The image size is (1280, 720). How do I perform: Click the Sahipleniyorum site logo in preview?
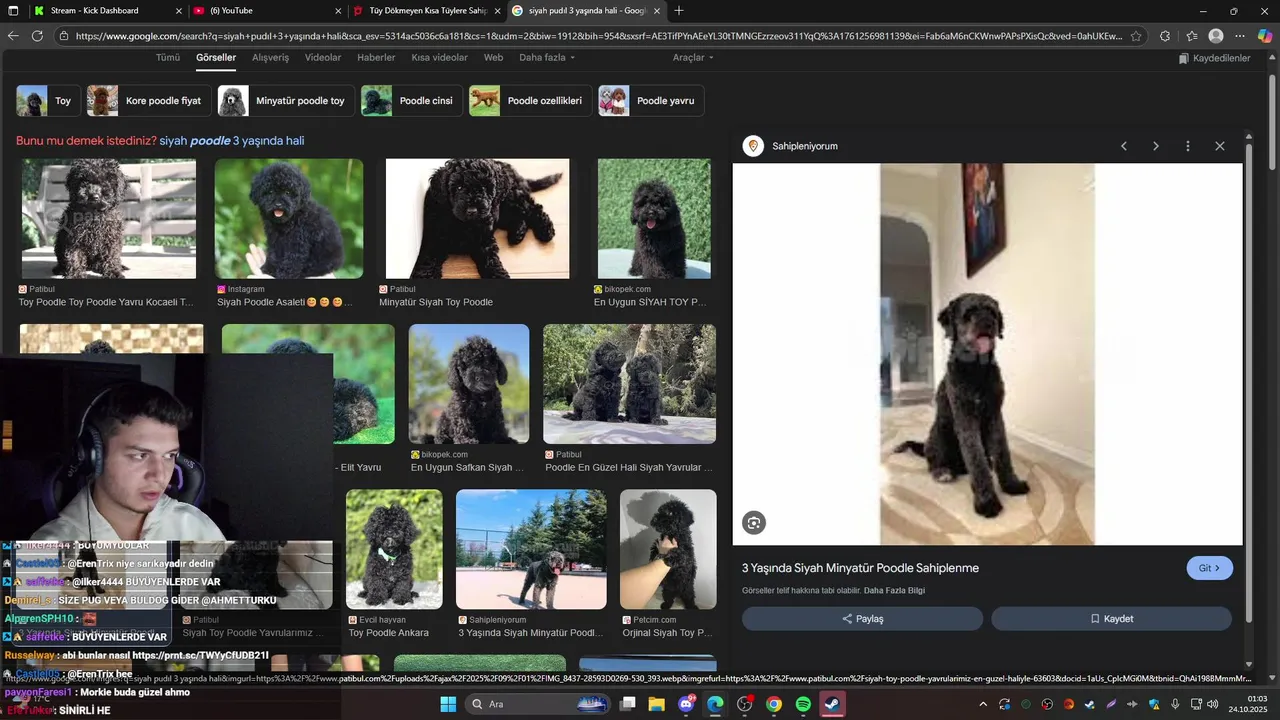pos(753,146)
